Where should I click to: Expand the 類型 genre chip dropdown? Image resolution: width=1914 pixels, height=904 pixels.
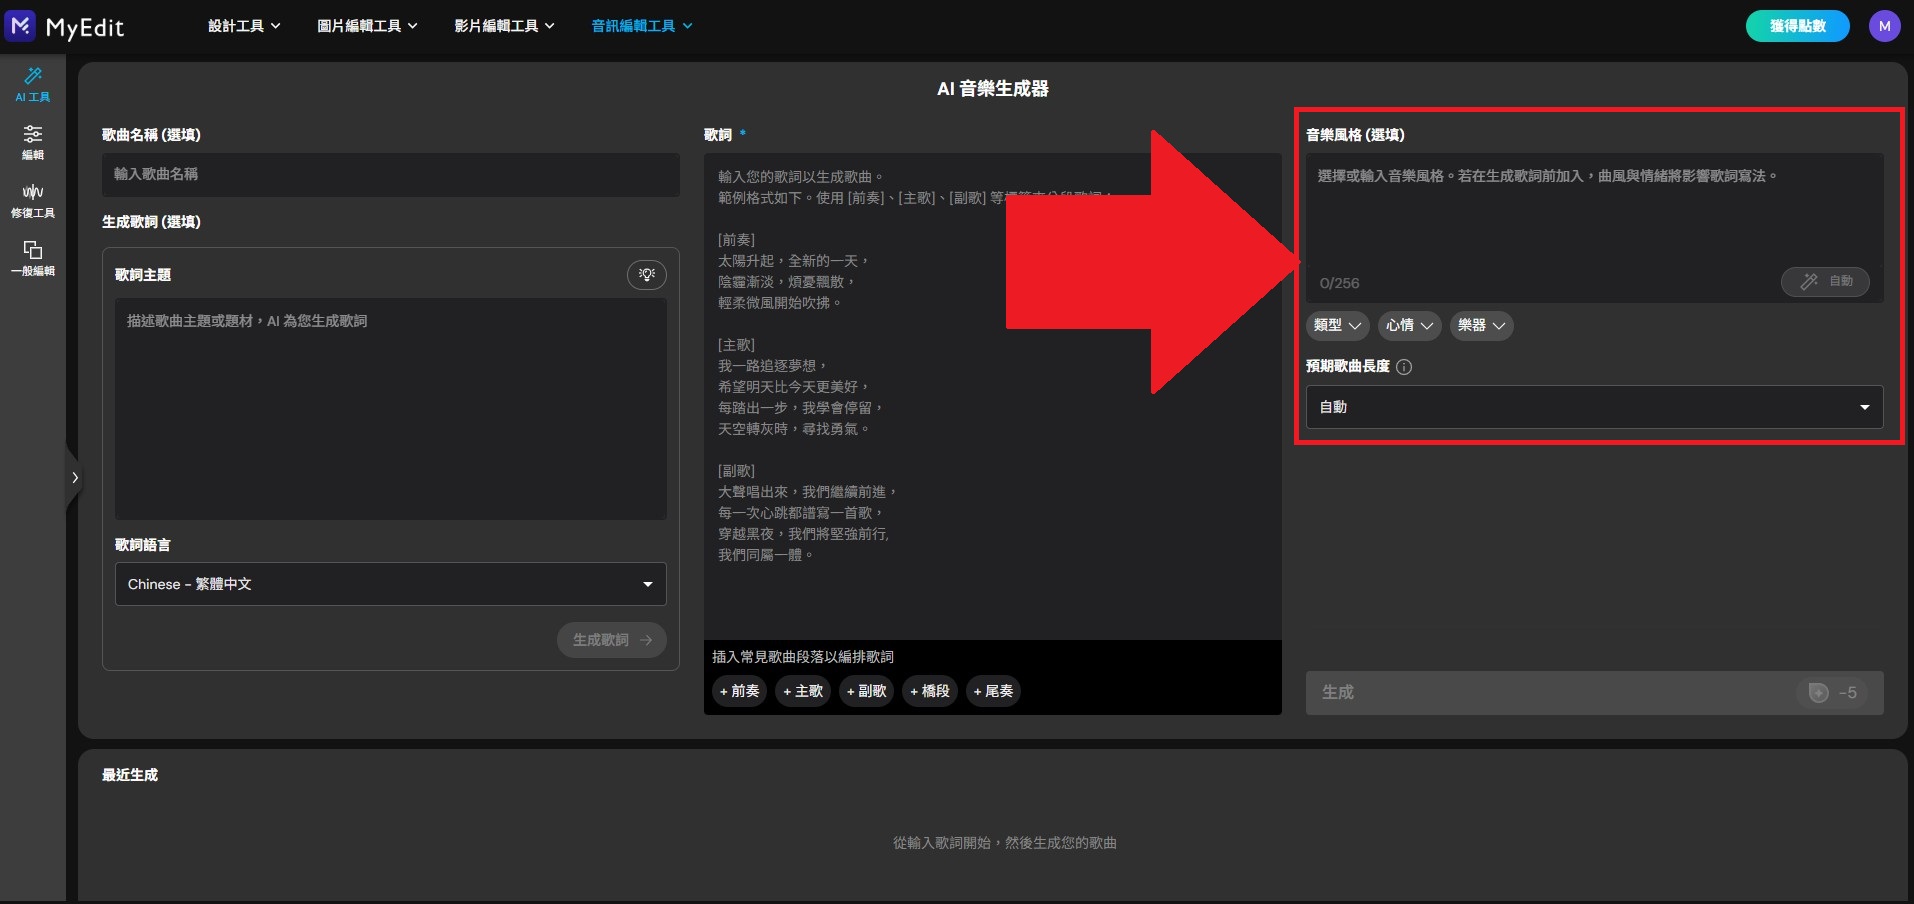tap(1337, 326)
